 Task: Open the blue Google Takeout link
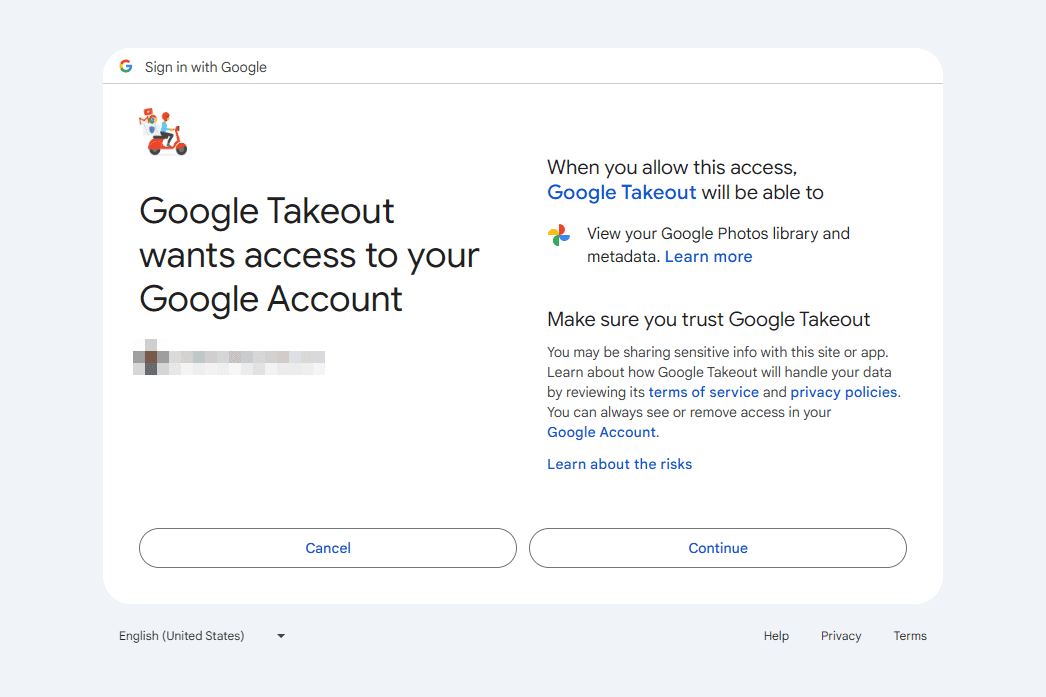point(621,192)
